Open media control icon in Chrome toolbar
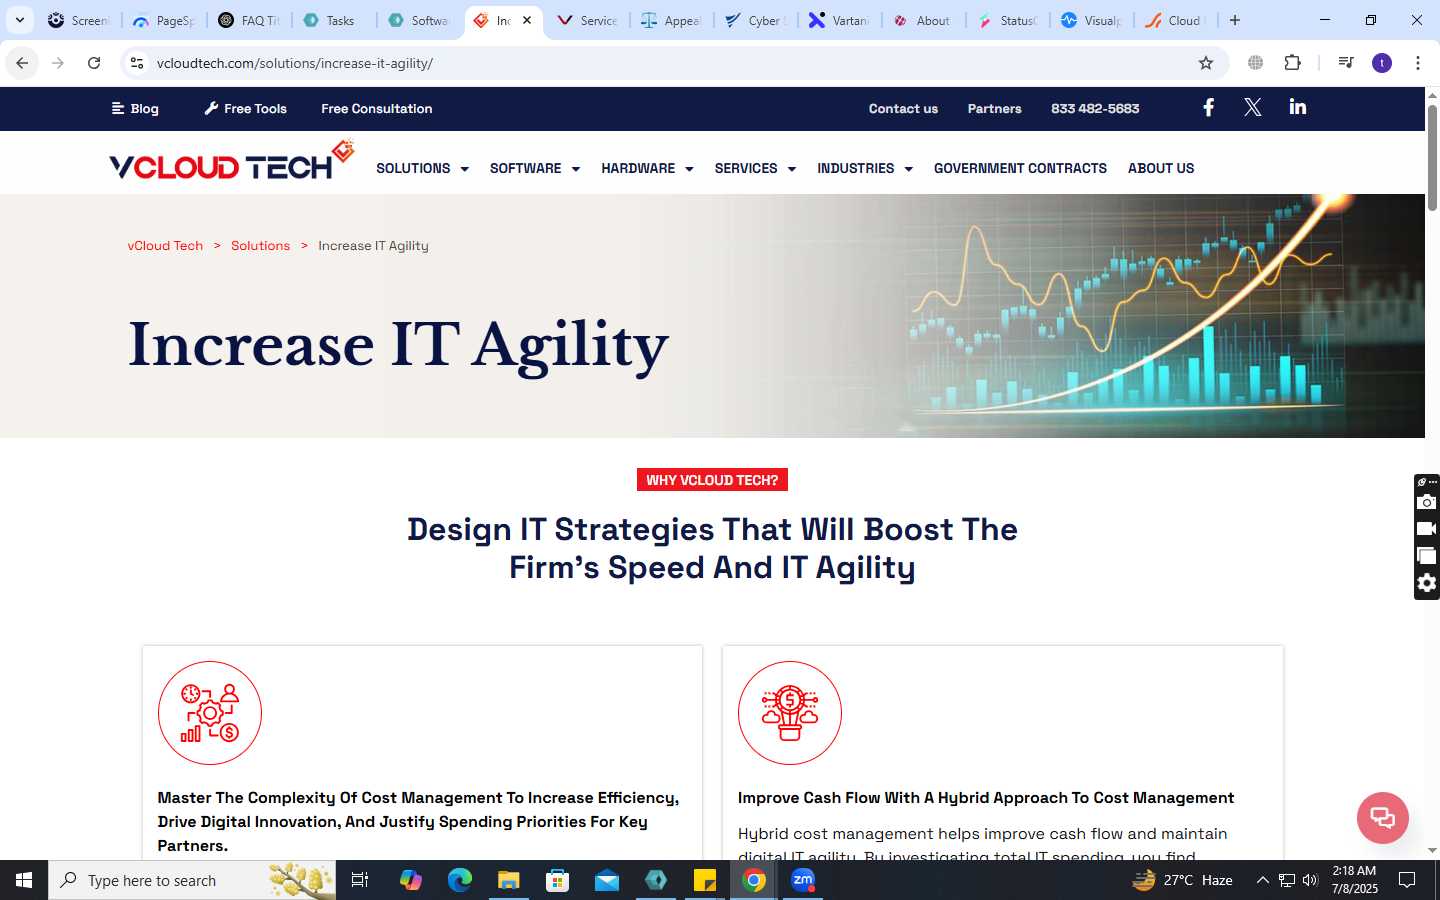The height and width of the screenshot is (900, 1440). tap(1345, 63)
